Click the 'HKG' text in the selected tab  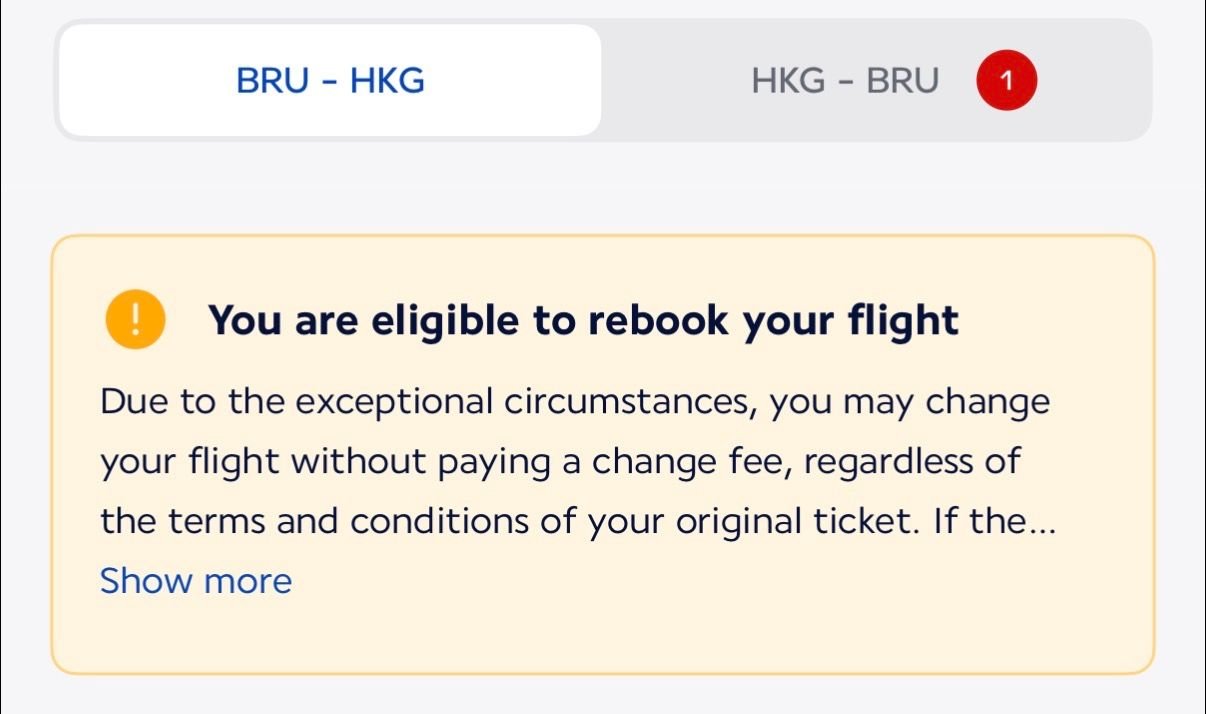click(x=387, y=81)
